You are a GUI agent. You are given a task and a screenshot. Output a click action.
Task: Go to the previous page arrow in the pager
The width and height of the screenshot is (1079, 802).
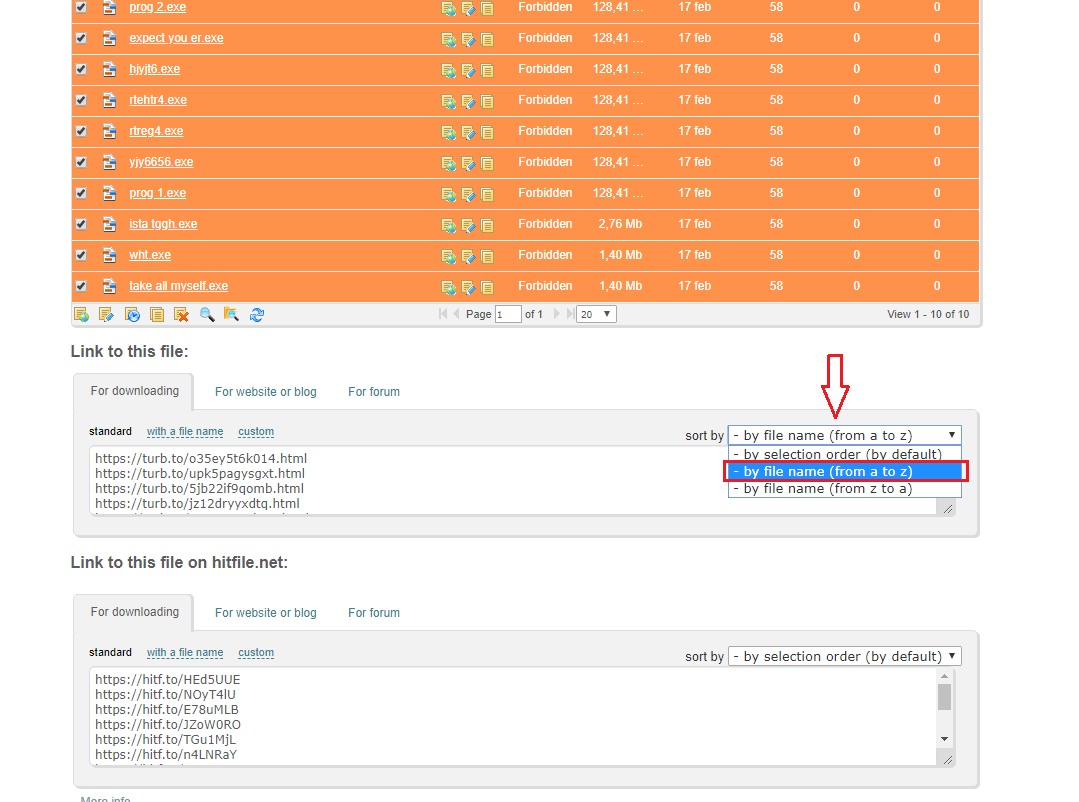[x=456, y=314]
